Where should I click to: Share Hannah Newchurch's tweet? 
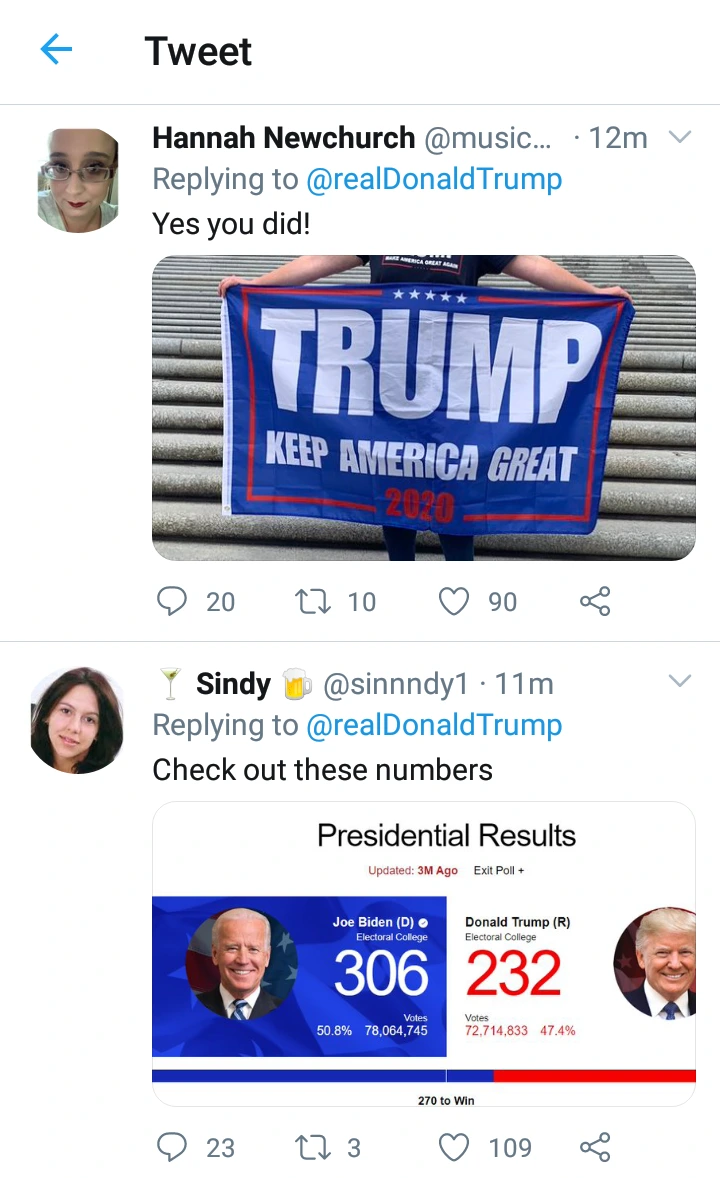pyautogui.click(x=595, y=601)
